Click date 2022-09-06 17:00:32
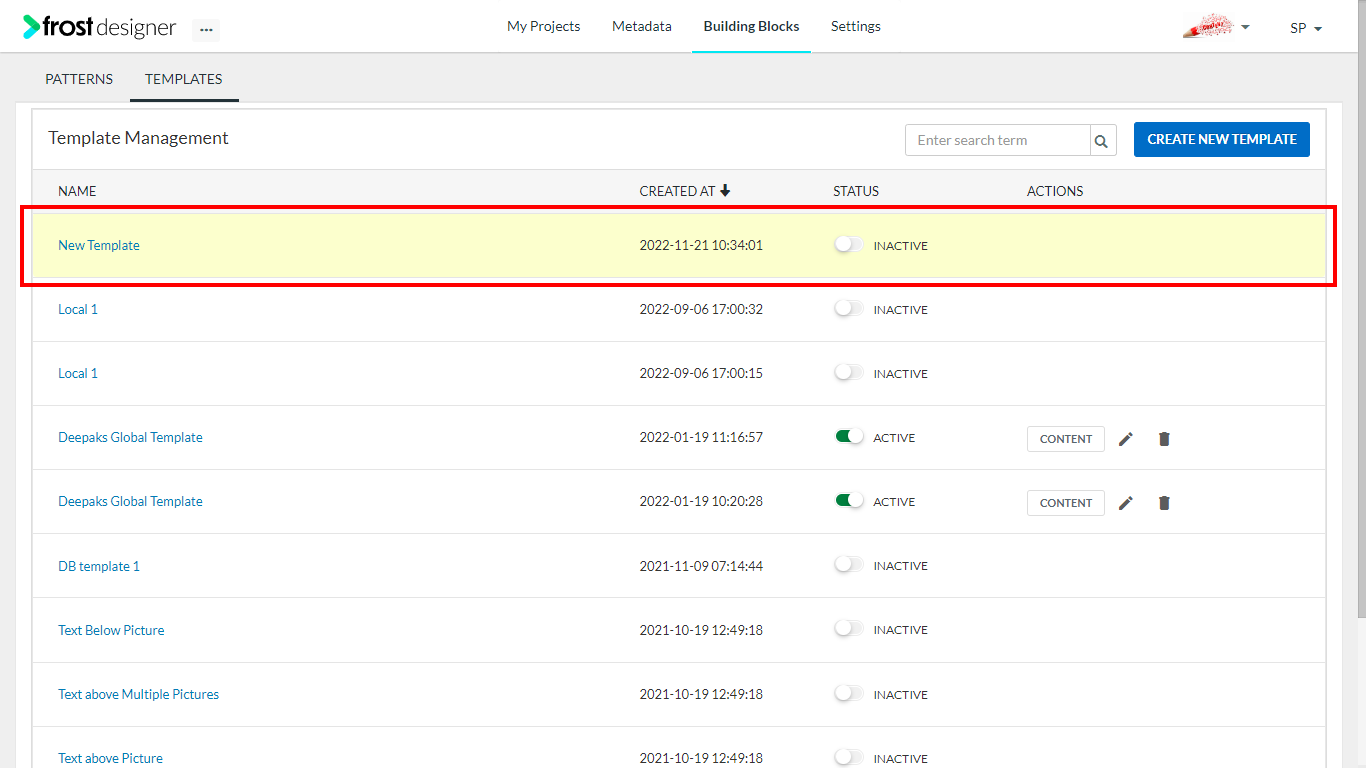The width and height of the screenshot is (1366, 768). coord(701,309)
